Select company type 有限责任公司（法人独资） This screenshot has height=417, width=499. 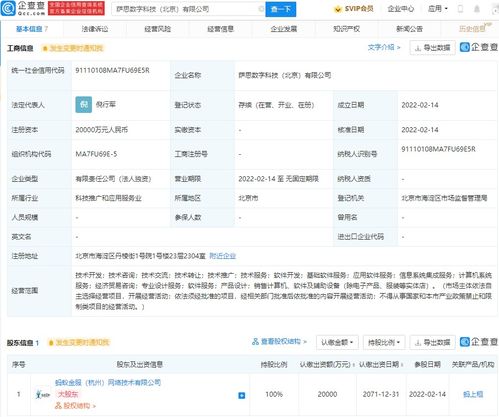(x=113, y=179)
